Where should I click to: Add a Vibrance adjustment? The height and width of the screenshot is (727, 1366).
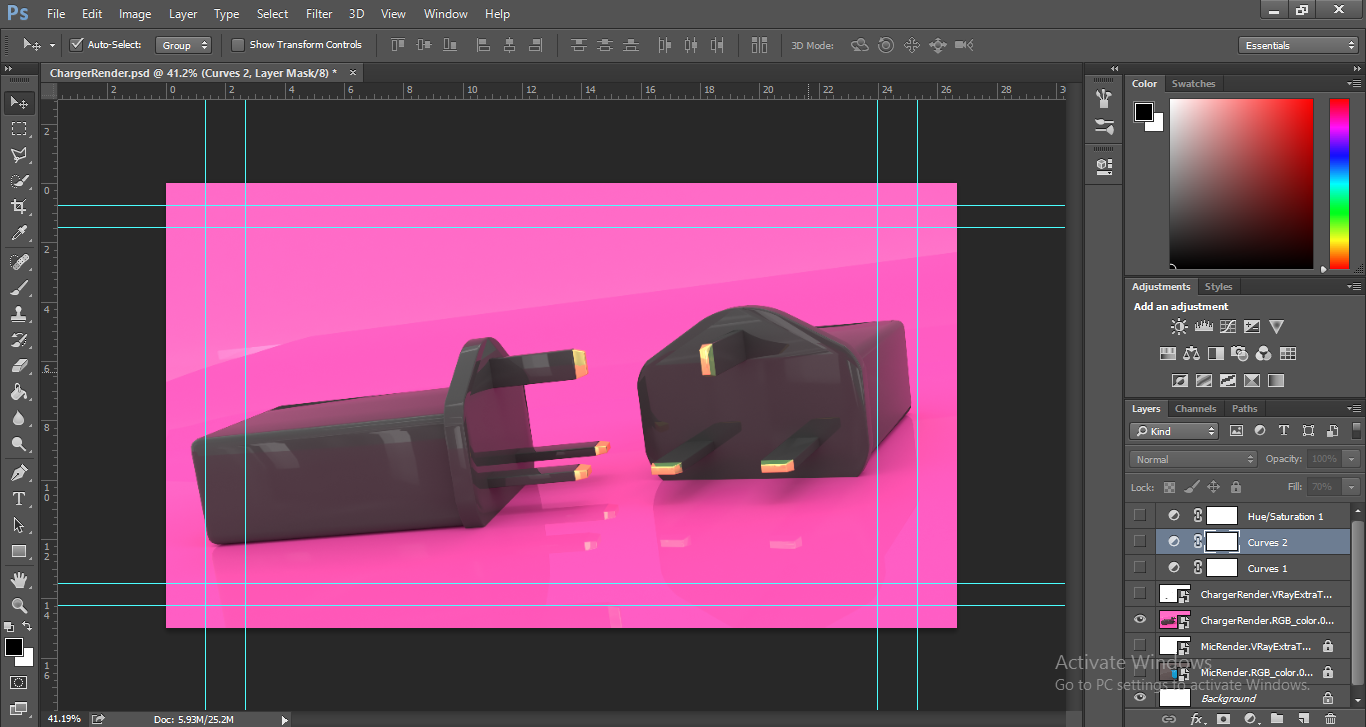1276,327
